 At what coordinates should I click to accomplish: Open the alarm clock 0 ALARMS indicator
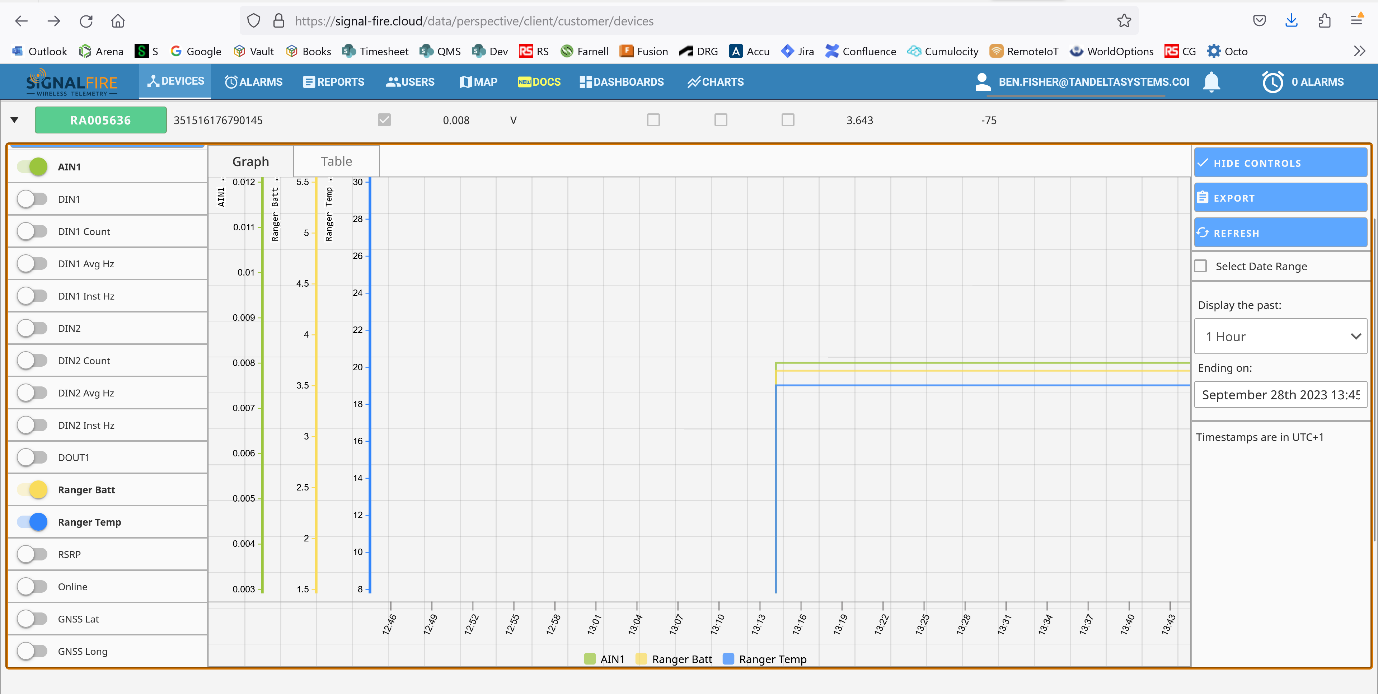[x=1302, y=82]
